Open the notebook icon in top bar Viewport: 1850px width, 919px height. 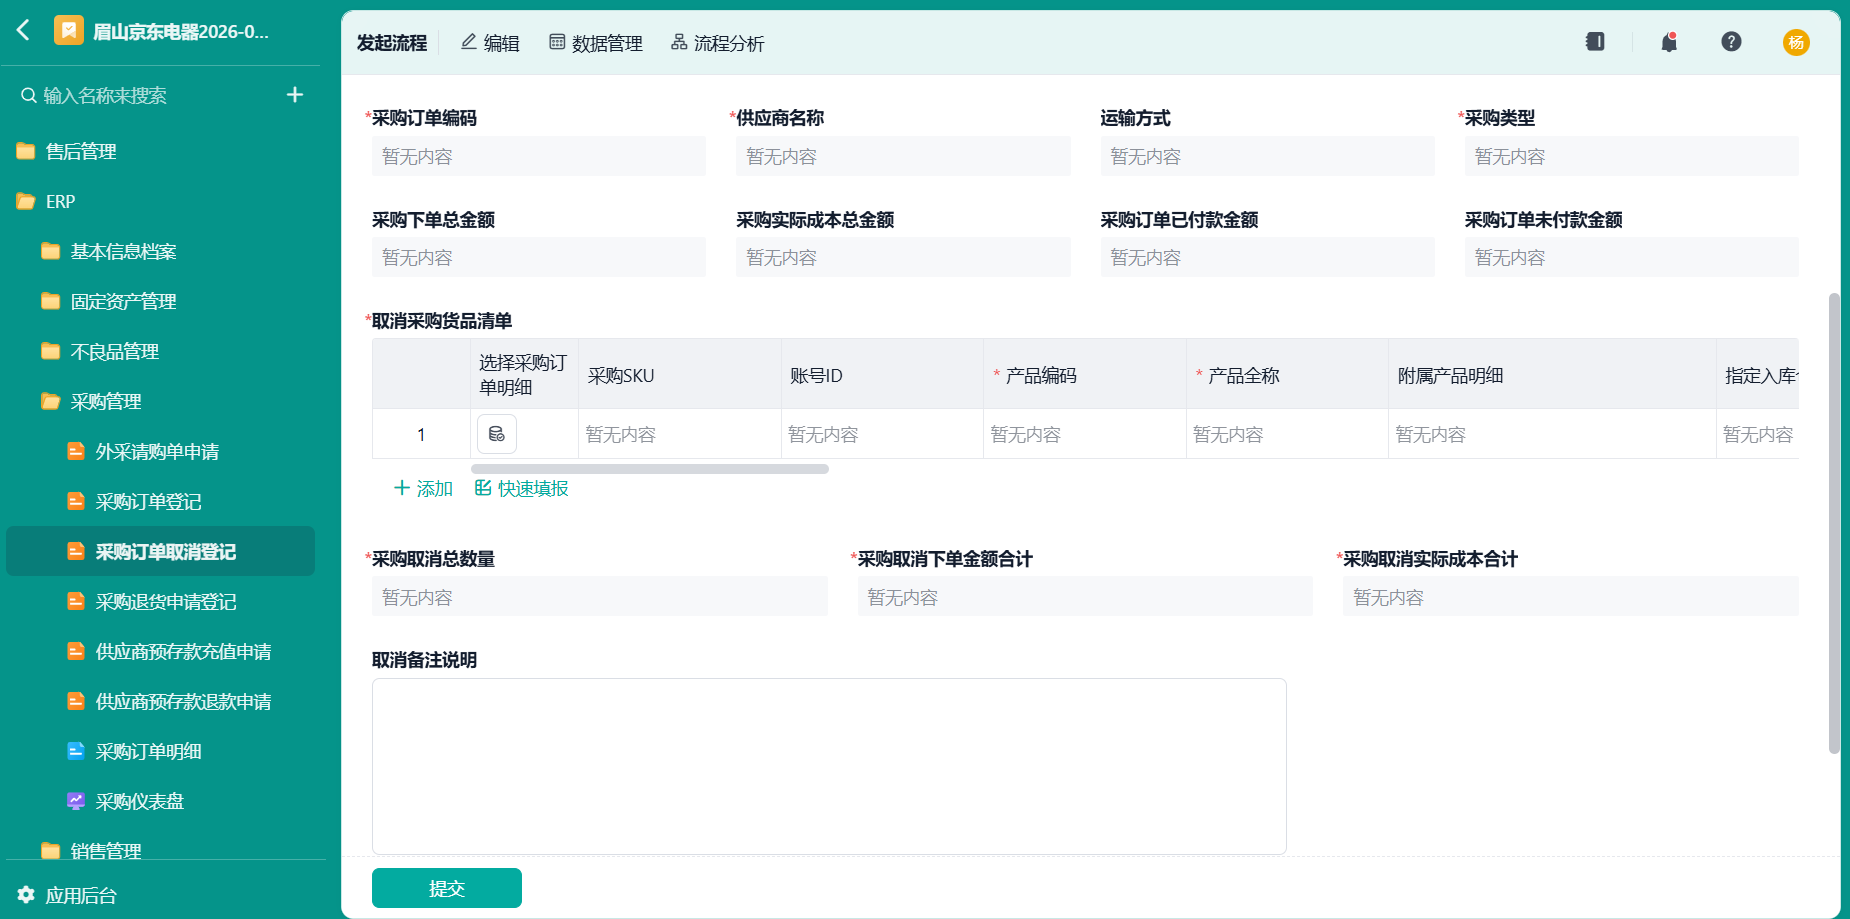[x=1595, y=42]
